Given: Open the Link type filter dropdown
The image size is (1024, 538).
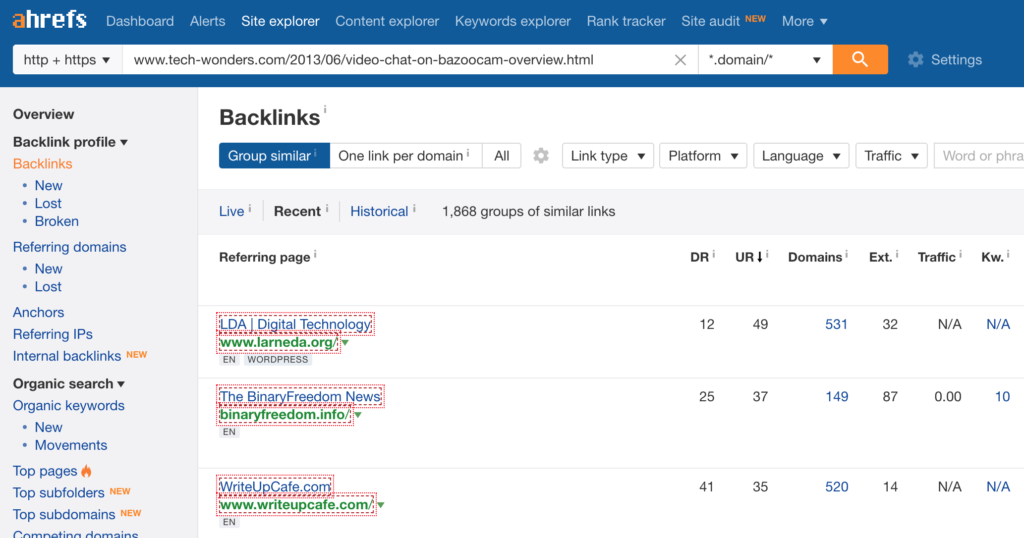Looking at the screenshot, I should [607, 156].
